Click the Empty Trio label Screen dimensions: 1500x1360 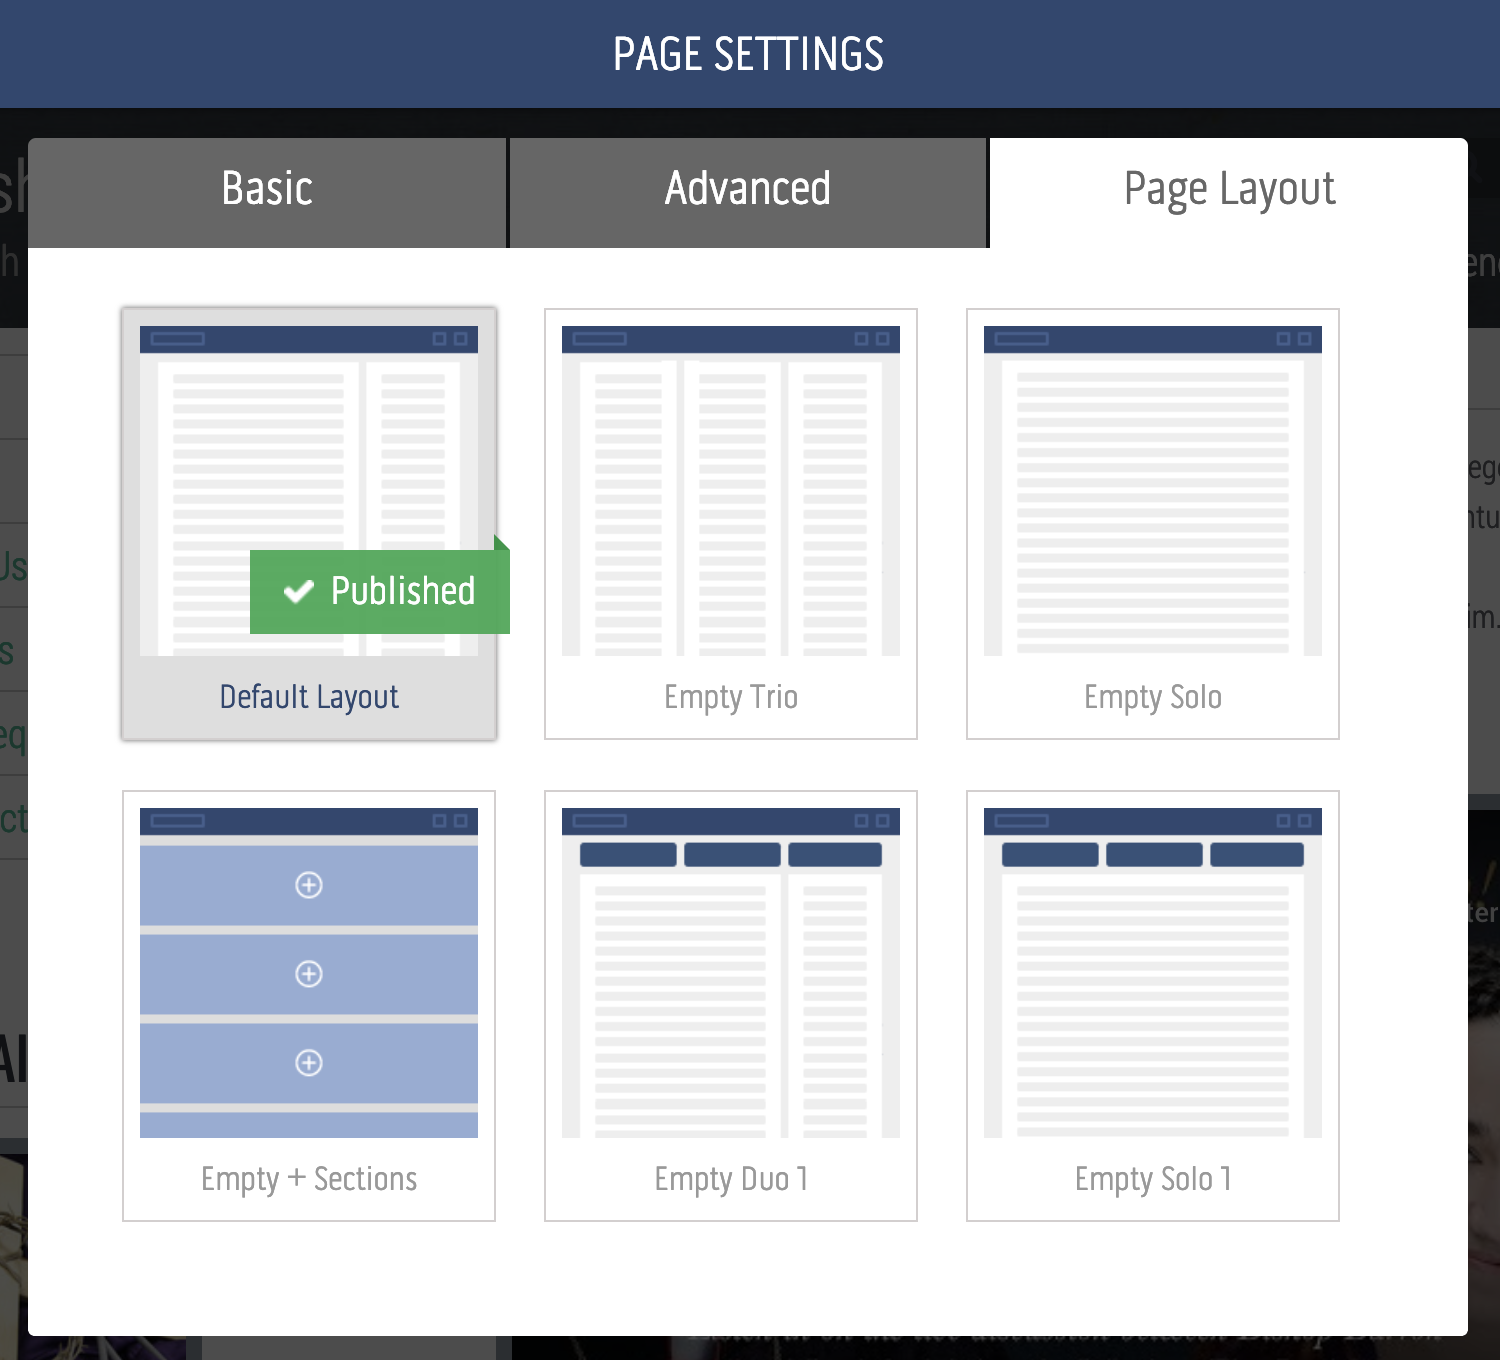(731, 697)
